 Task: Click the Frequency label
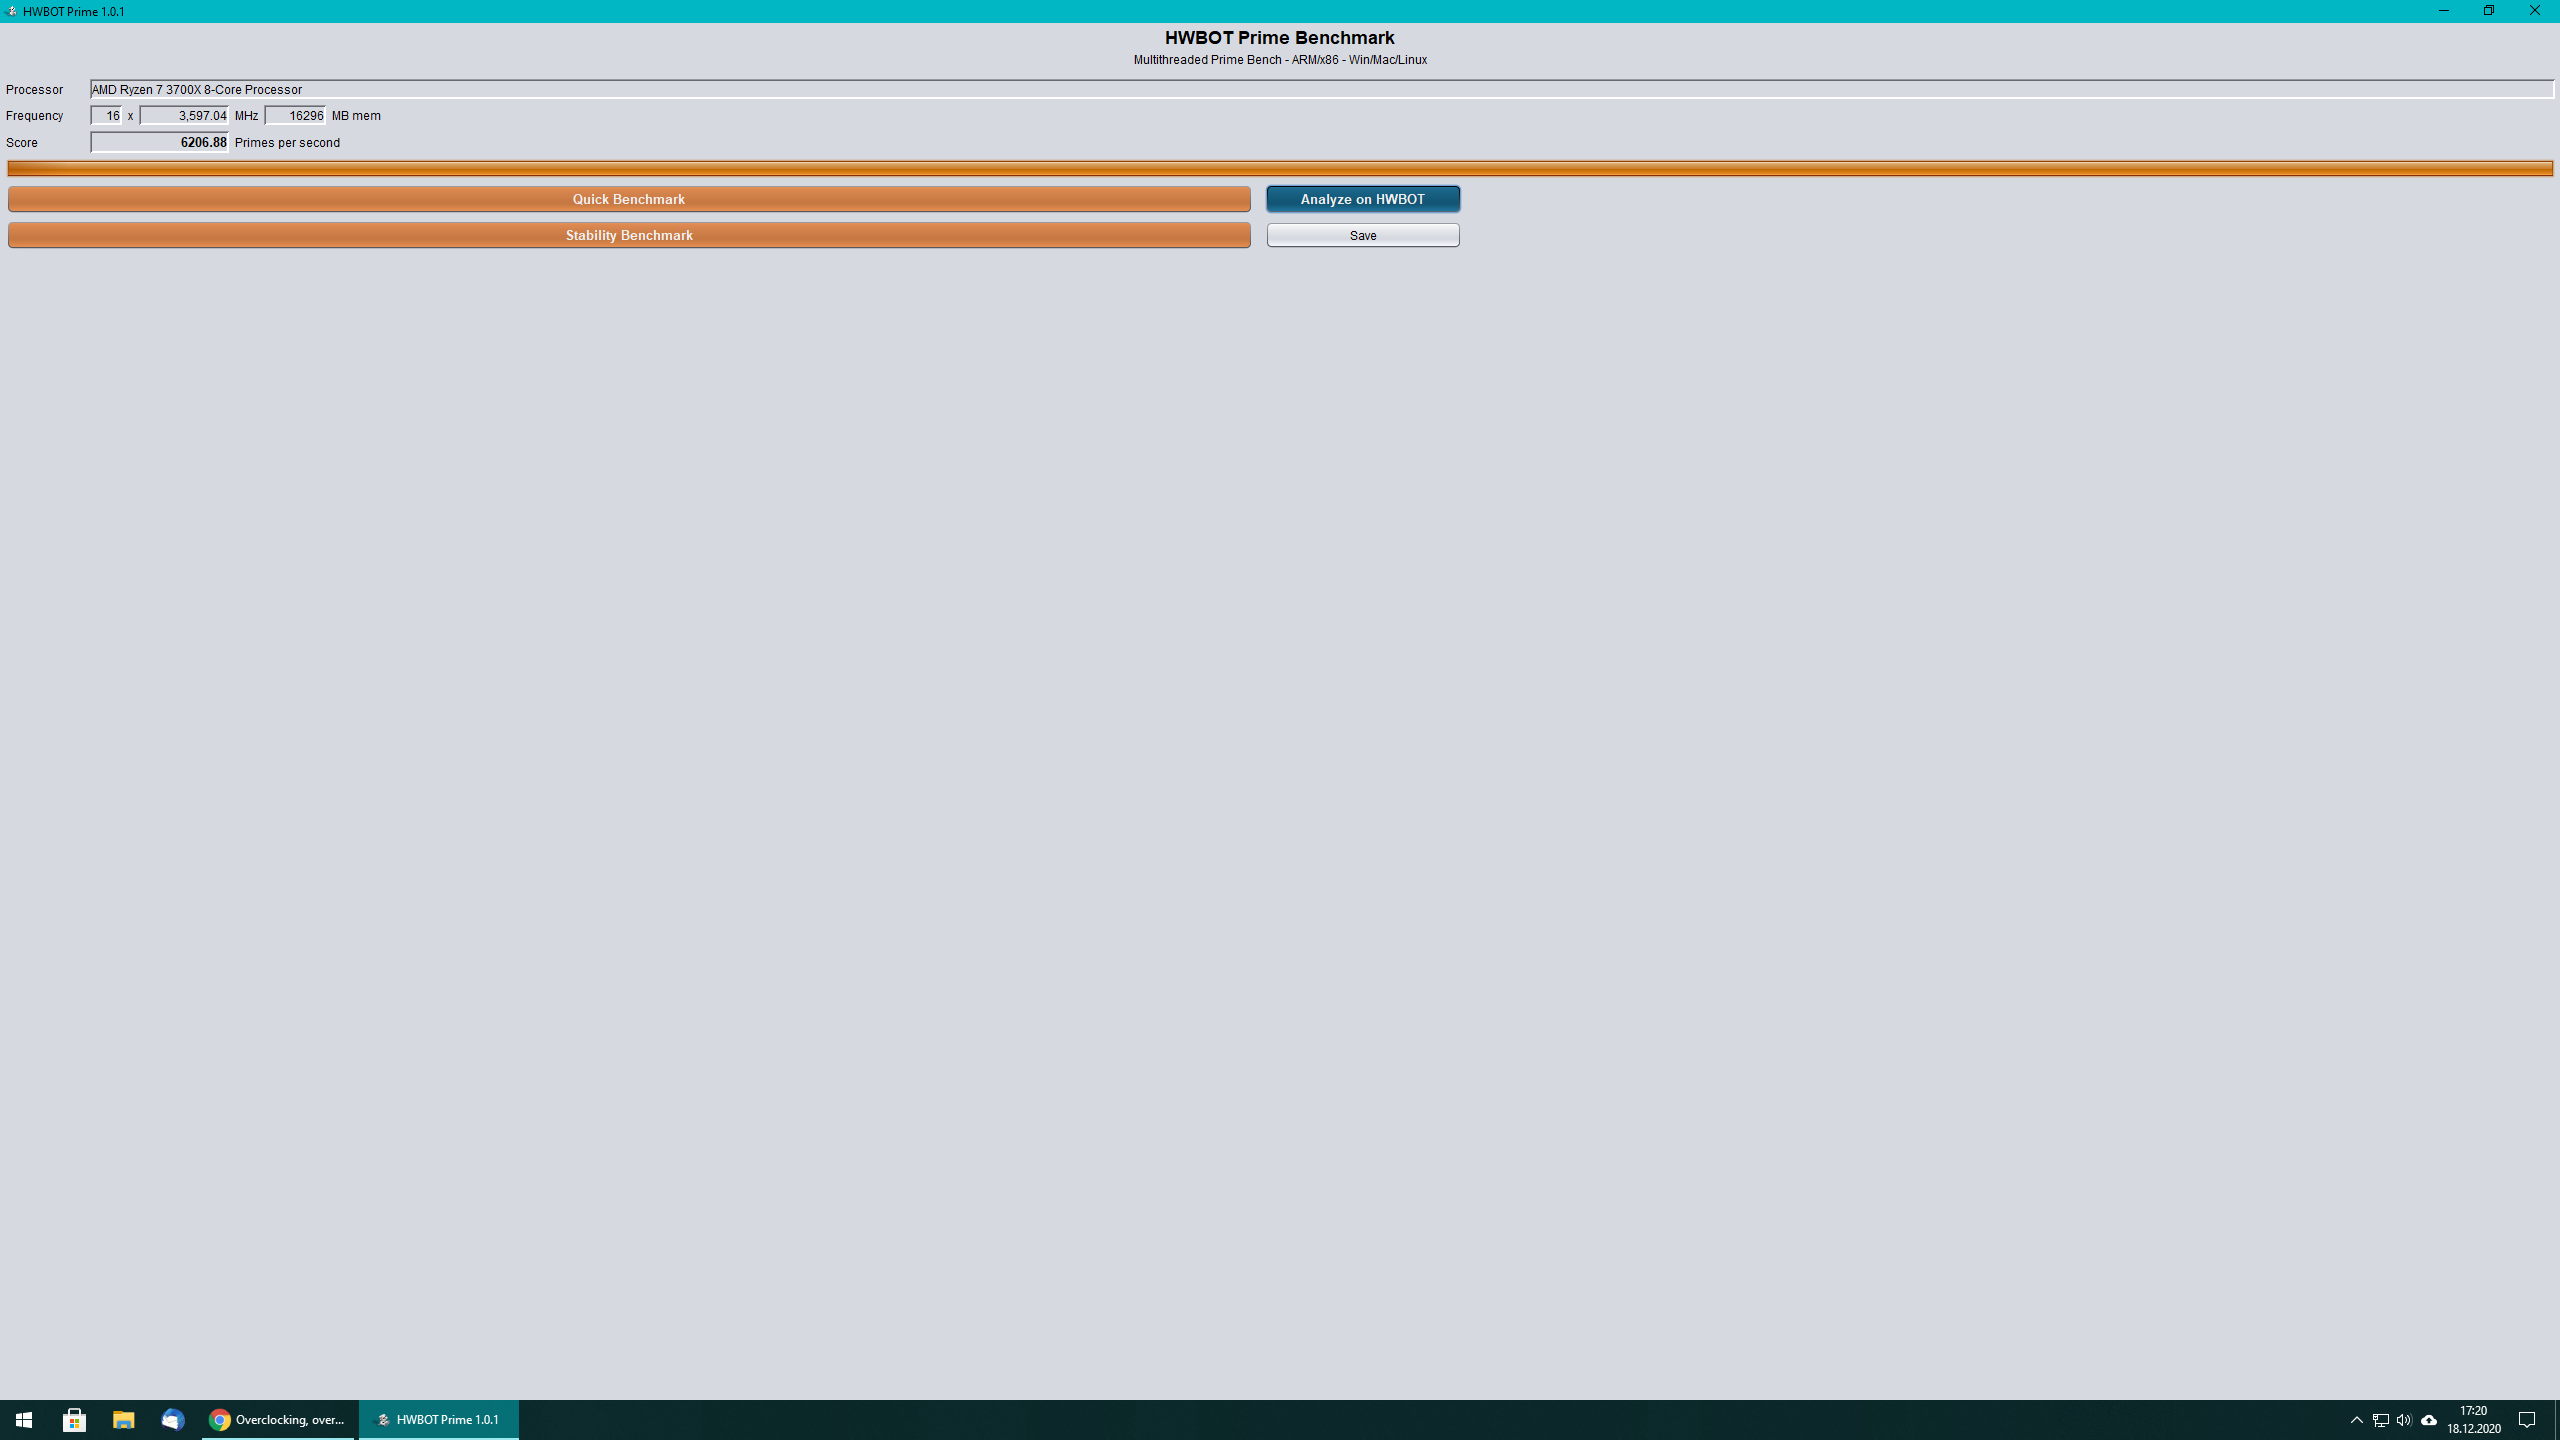pyautogui.click(x=34, y=116)
